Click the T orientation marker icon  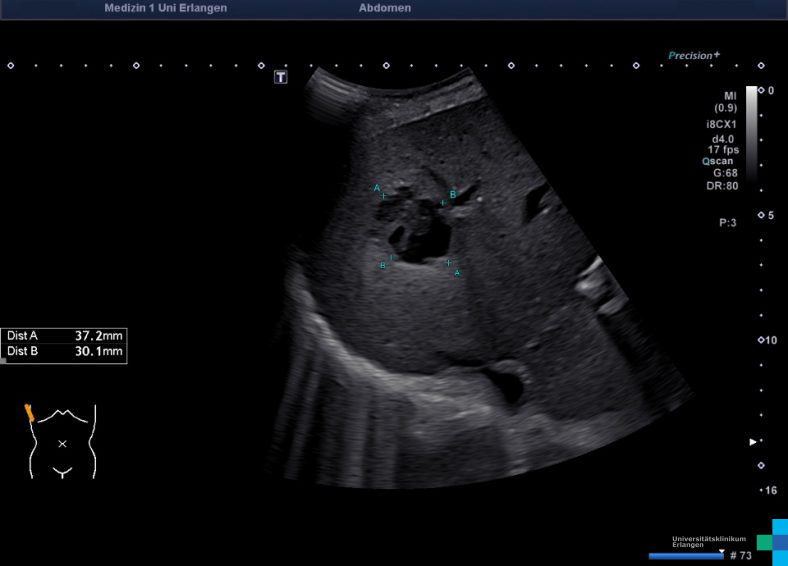(281, 77)
